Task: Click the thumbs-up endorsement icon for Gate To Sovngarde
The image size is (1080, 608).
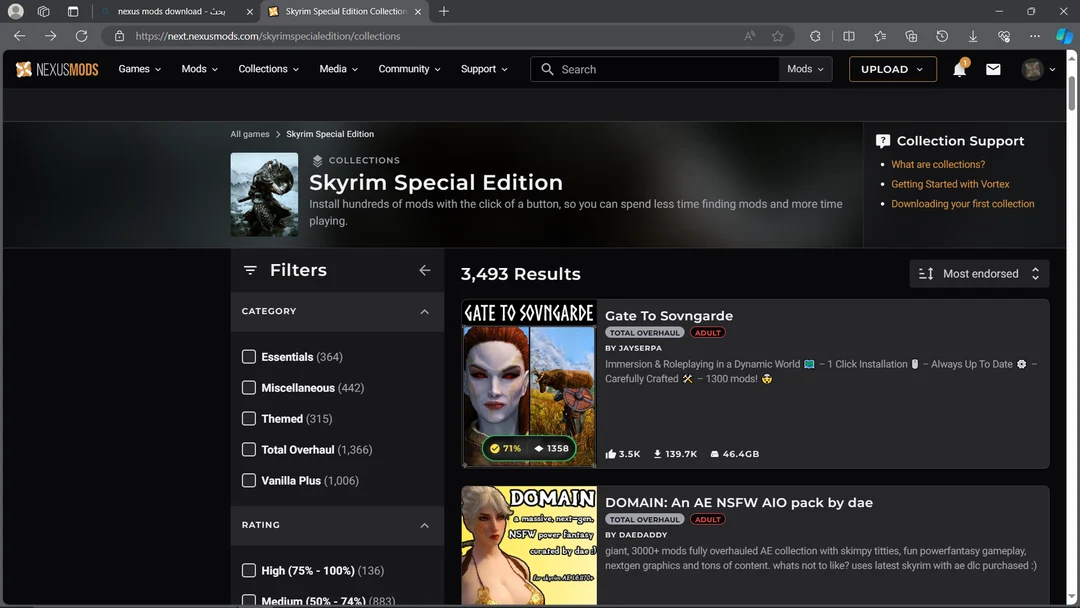Action: click(613, 453)
